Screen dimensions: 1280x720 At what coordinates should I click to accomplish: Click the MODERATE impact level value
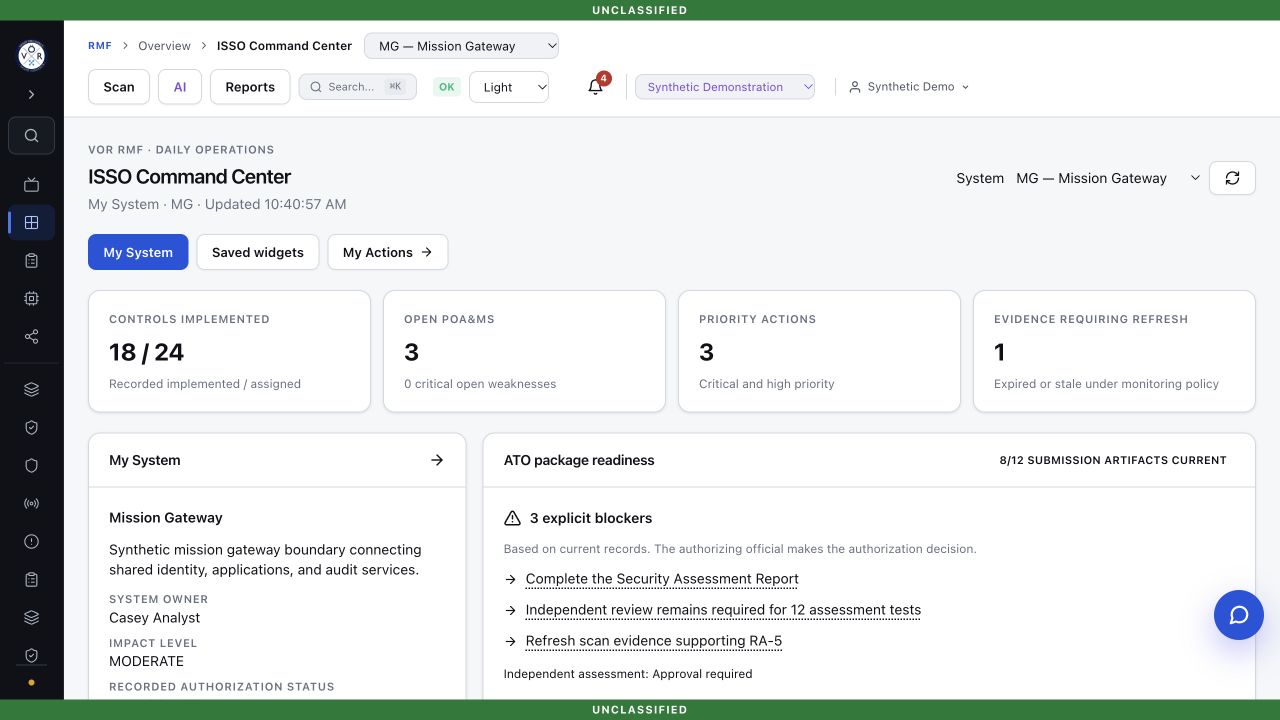tap(147, 661)
